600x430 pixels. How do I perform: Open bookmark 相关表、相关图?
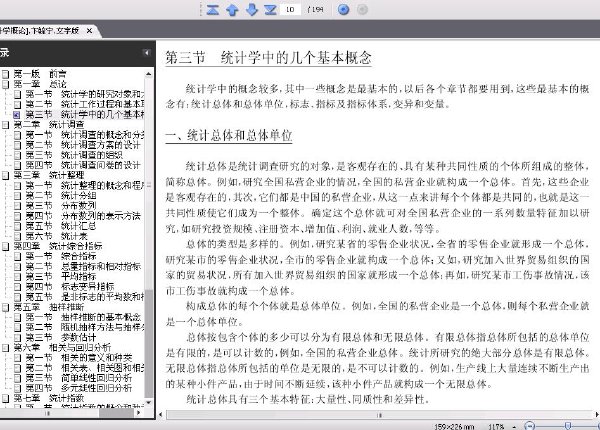[85, 368]
